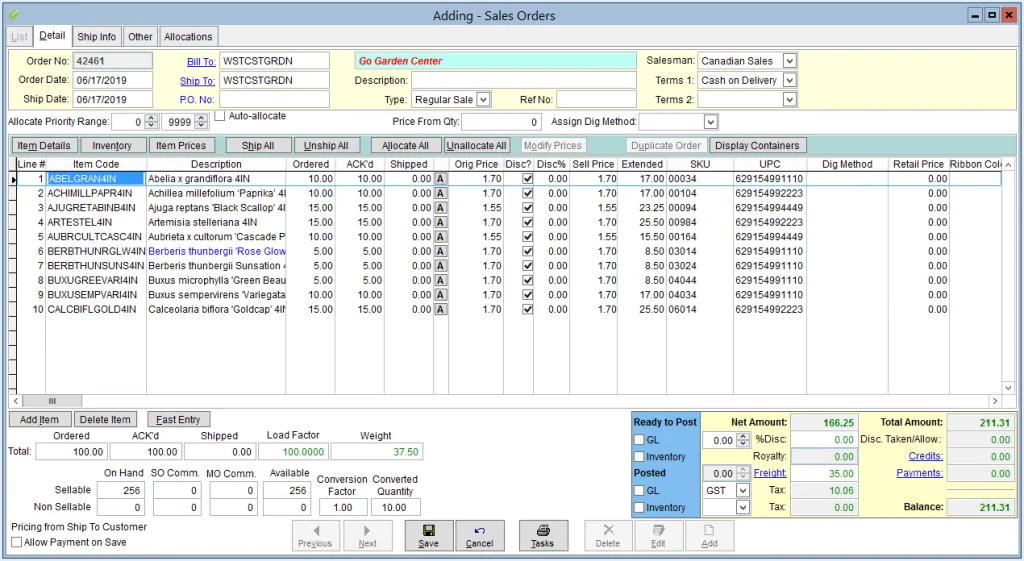This screenshot has width=1024, height=561.
Task: Open the Bill To link
Action: click(x=201, y=61)
